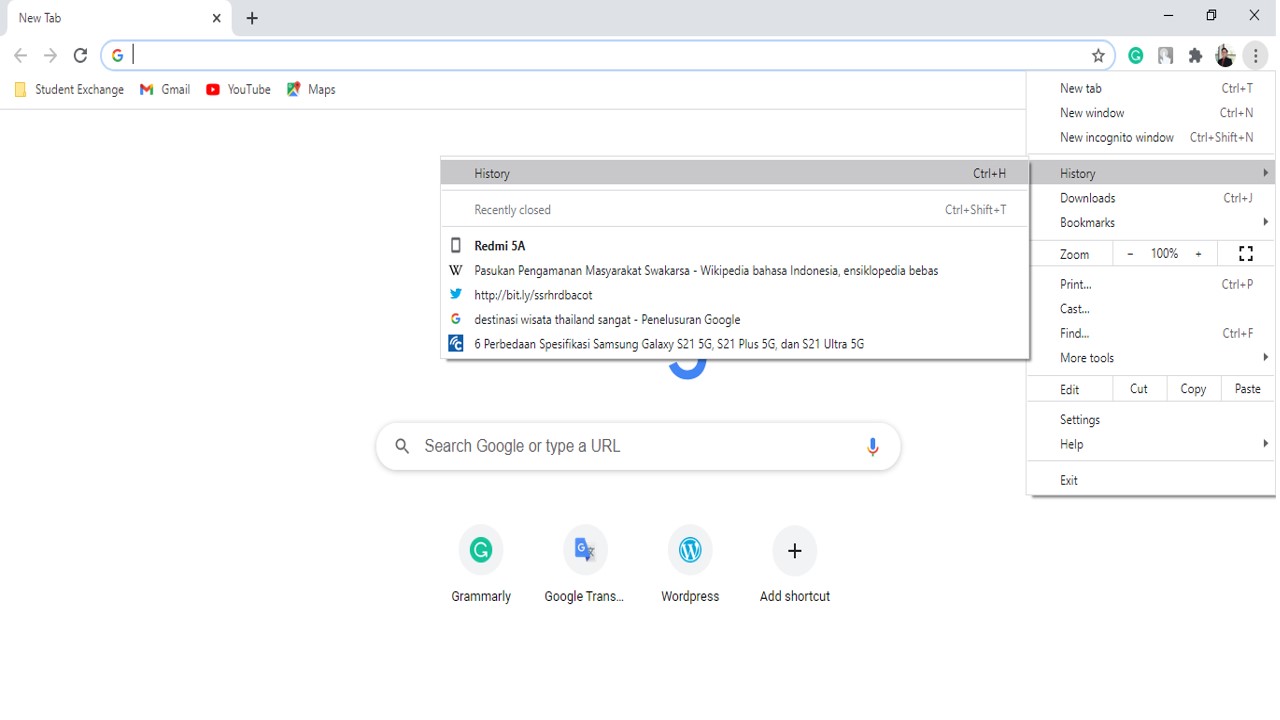This screenshot has width=1280, height=720.
Task: Select Cast from Chrome menu
Action: point(1151,309)
